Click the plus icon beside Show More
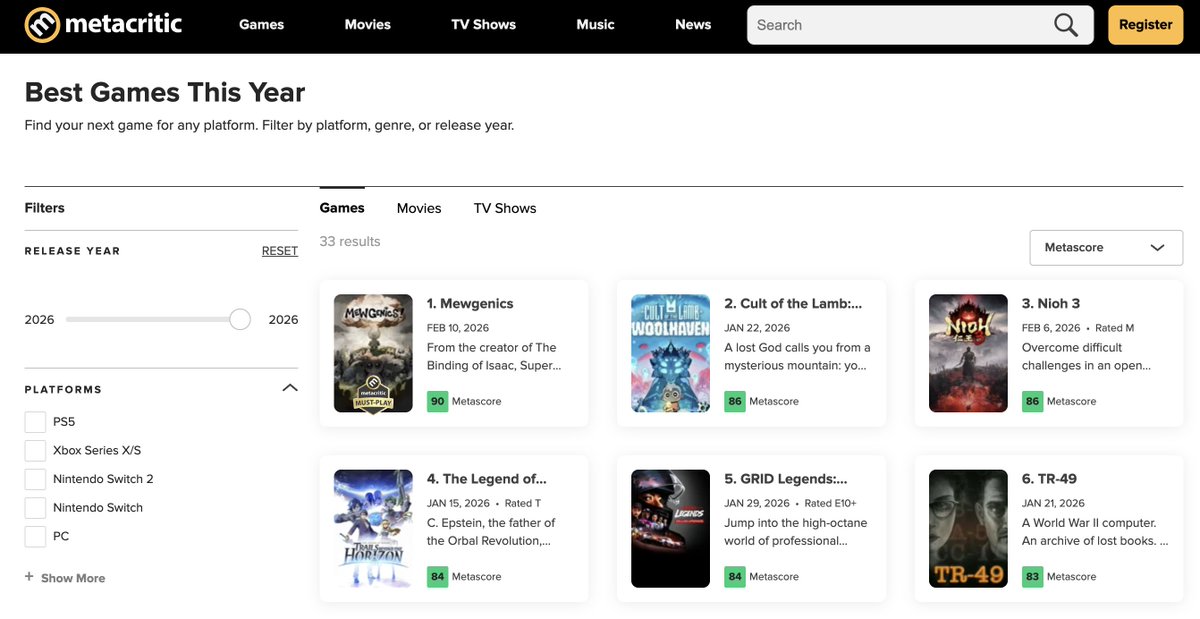The height and width of the screenshot is (619, 1200). click(29, 577)
